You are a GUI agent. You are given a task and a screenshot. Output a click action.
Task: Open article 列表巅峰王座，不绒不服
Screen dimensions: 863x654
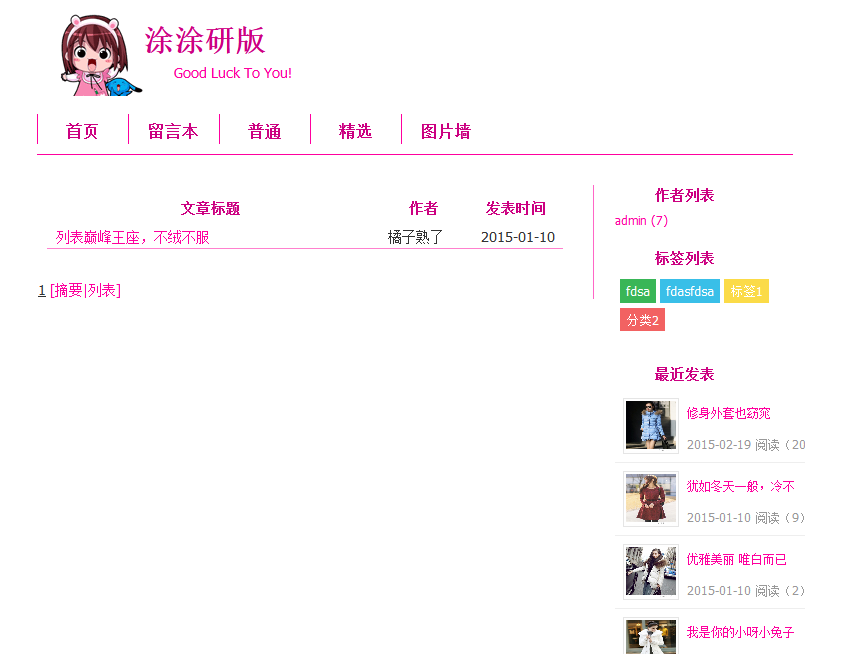coord(133,237)
